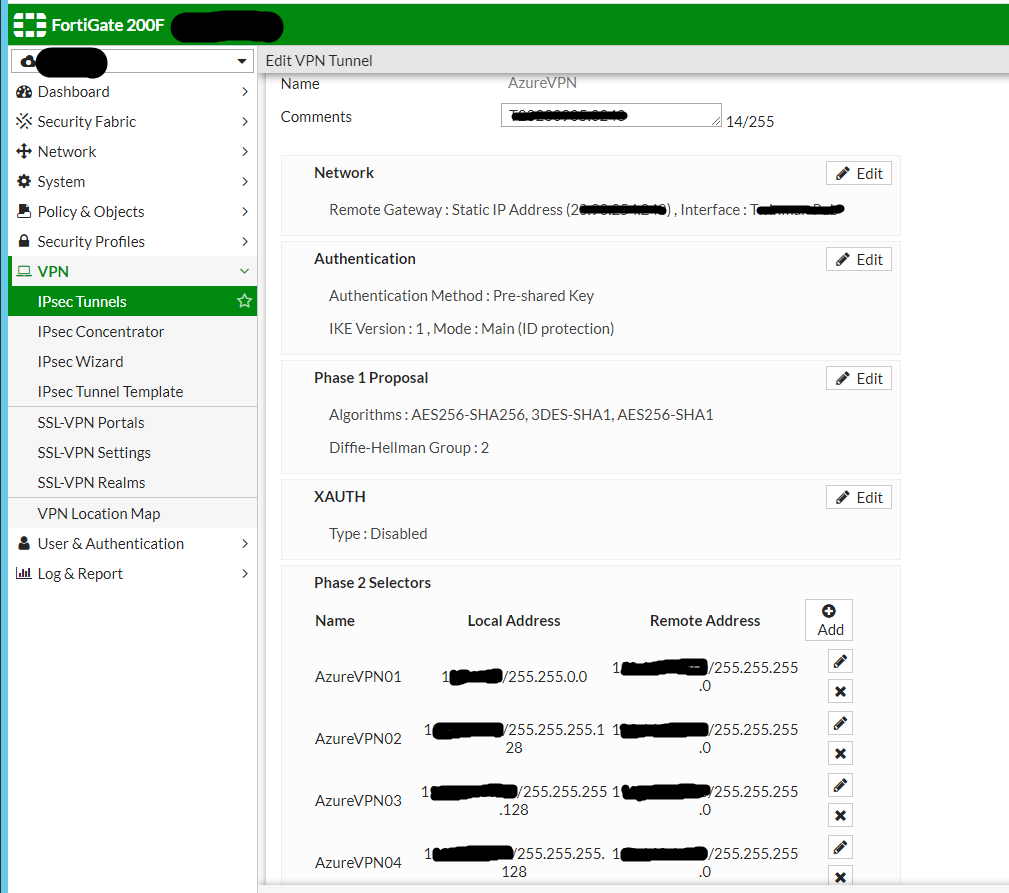
Task: Click the Diffie-Hellman Group : 2 text
Action: pos(409,448)
